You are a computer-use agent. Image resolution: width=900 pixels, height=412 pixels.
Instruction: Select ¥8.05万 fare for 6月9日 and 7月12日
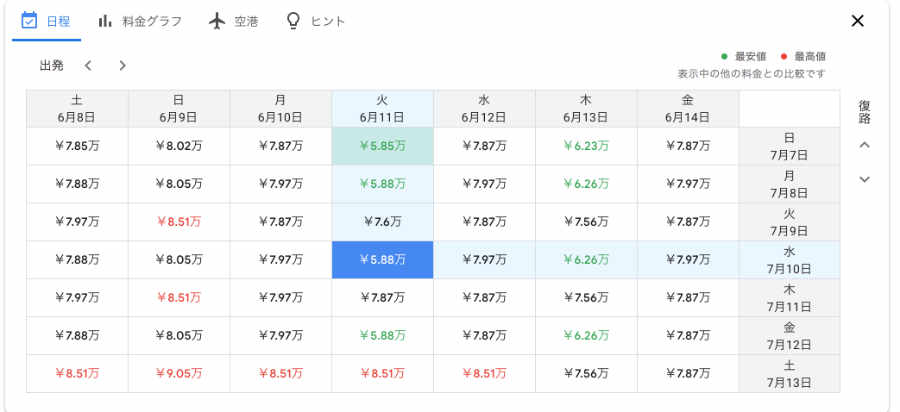[179, 336]
